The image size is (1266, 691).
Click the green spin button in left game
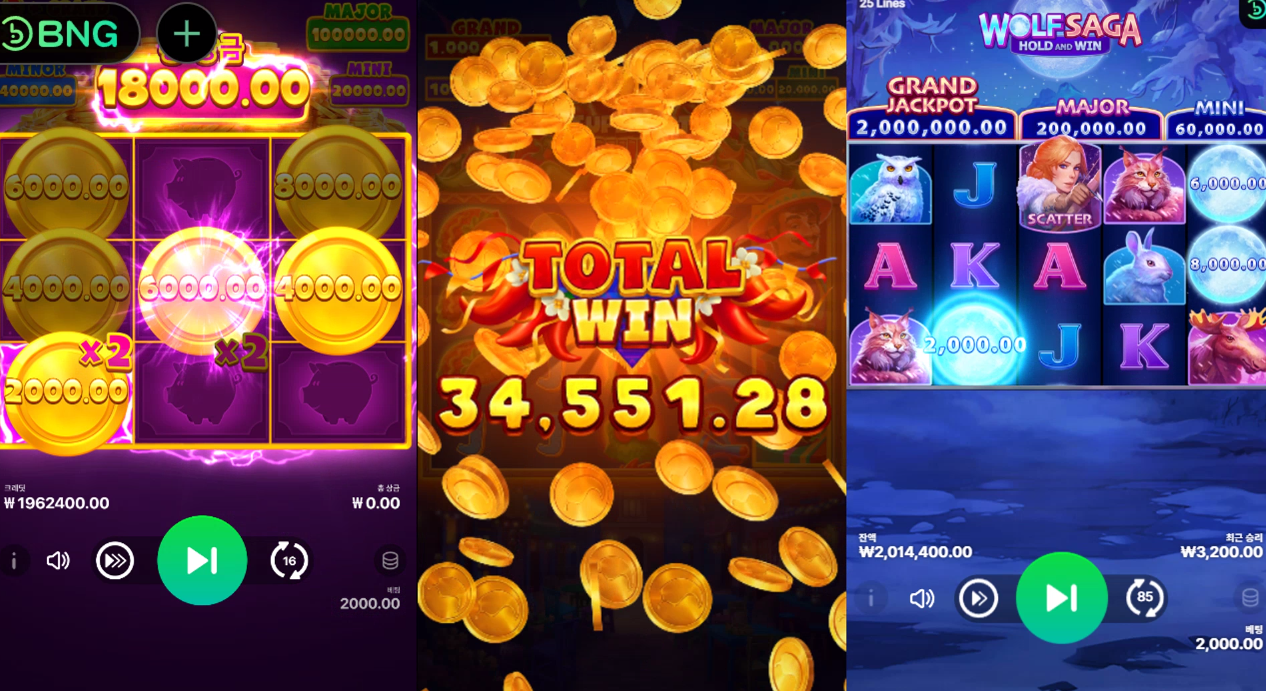tap(202, 560)
